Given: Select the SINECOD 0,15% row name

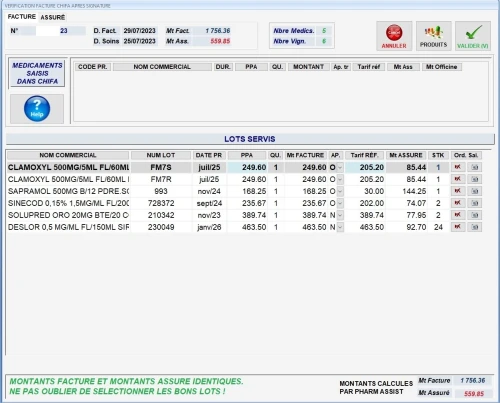Looking at the screenshot, I should coord(68,203).
